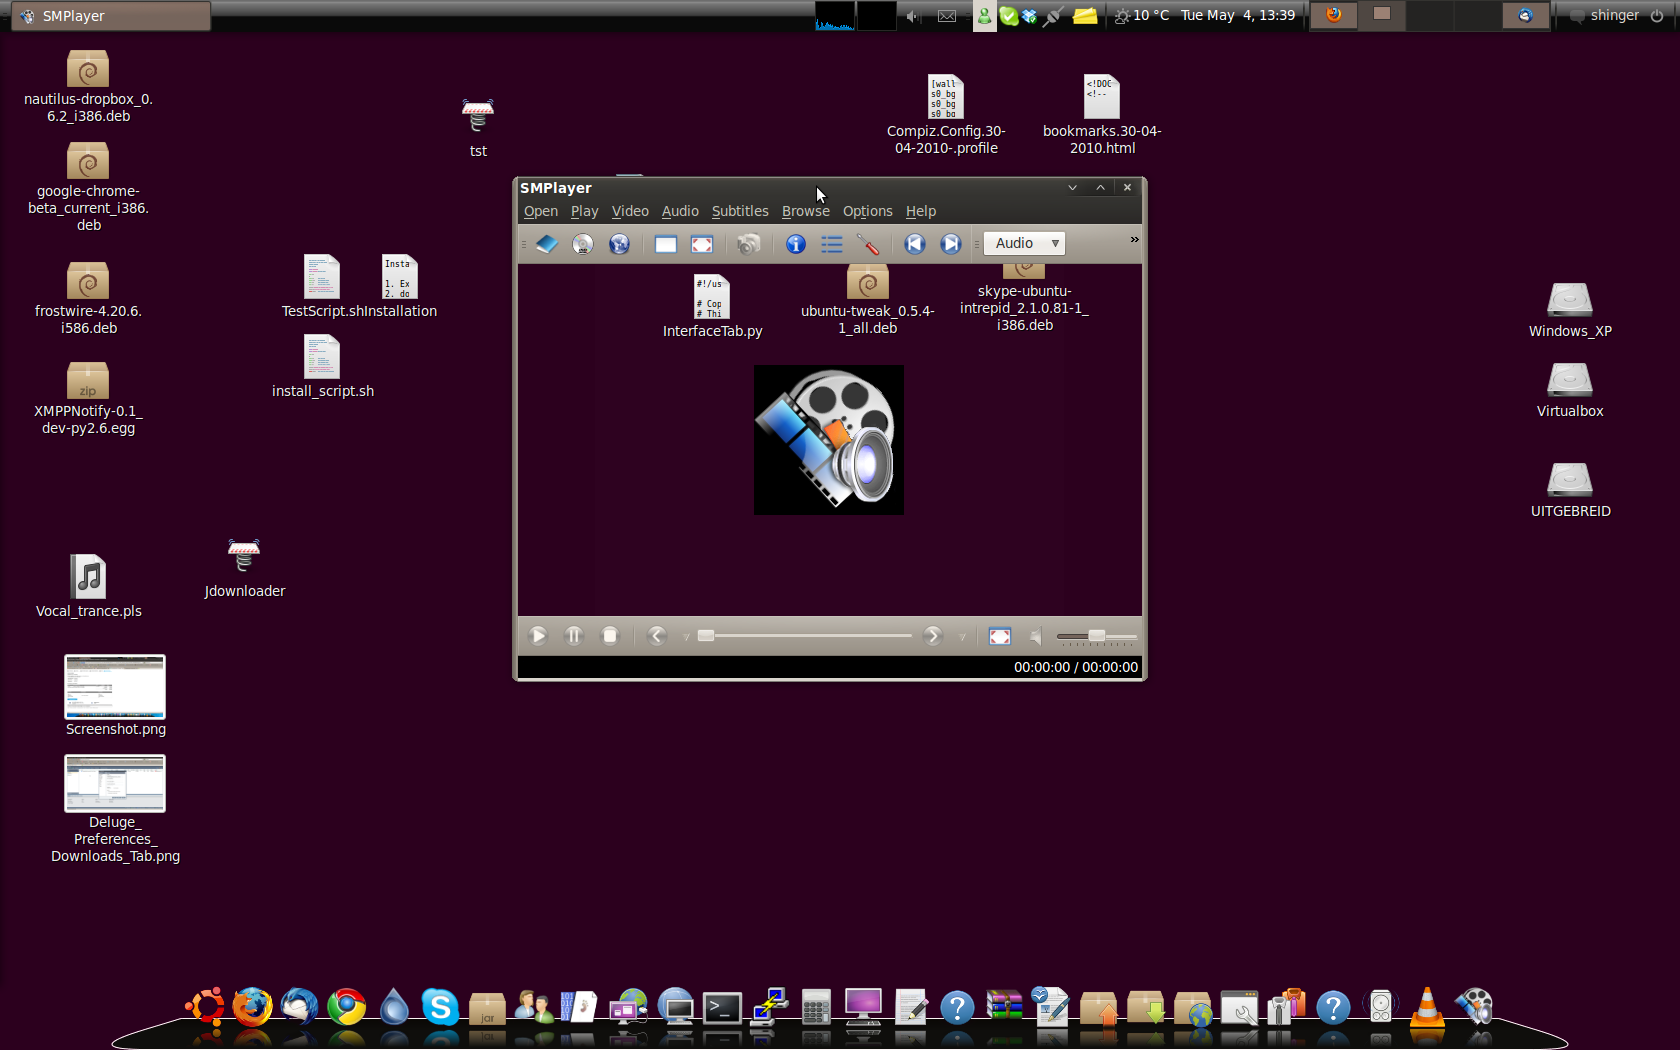Open the Audio track dropdown in toolbar
Image resolution: width=1680 pixels, height=1050 pixels.
(x=1024, y=243)
